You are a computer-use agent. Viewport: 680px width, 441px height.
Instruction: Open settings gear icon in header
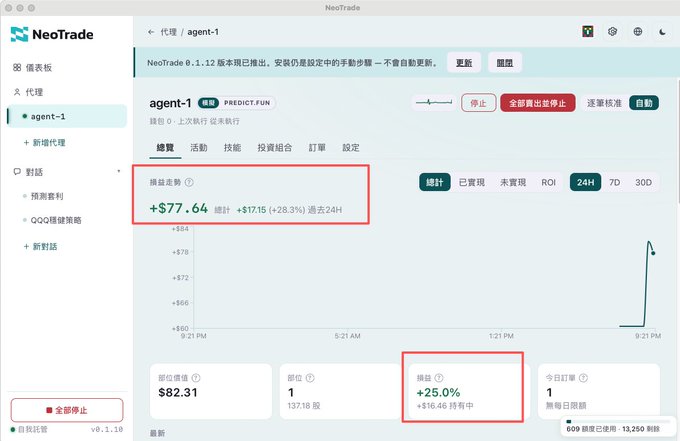(x=612, y=32)
